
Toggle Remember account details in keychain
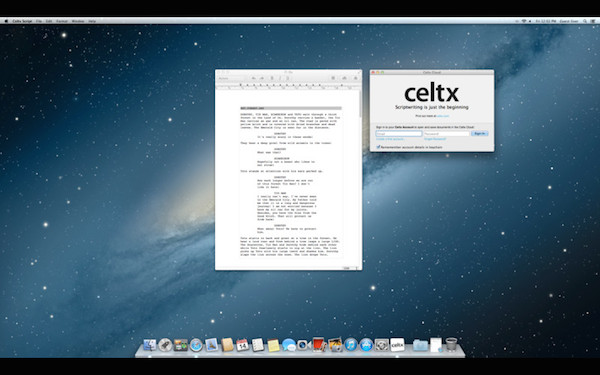(x=378, y=147)
